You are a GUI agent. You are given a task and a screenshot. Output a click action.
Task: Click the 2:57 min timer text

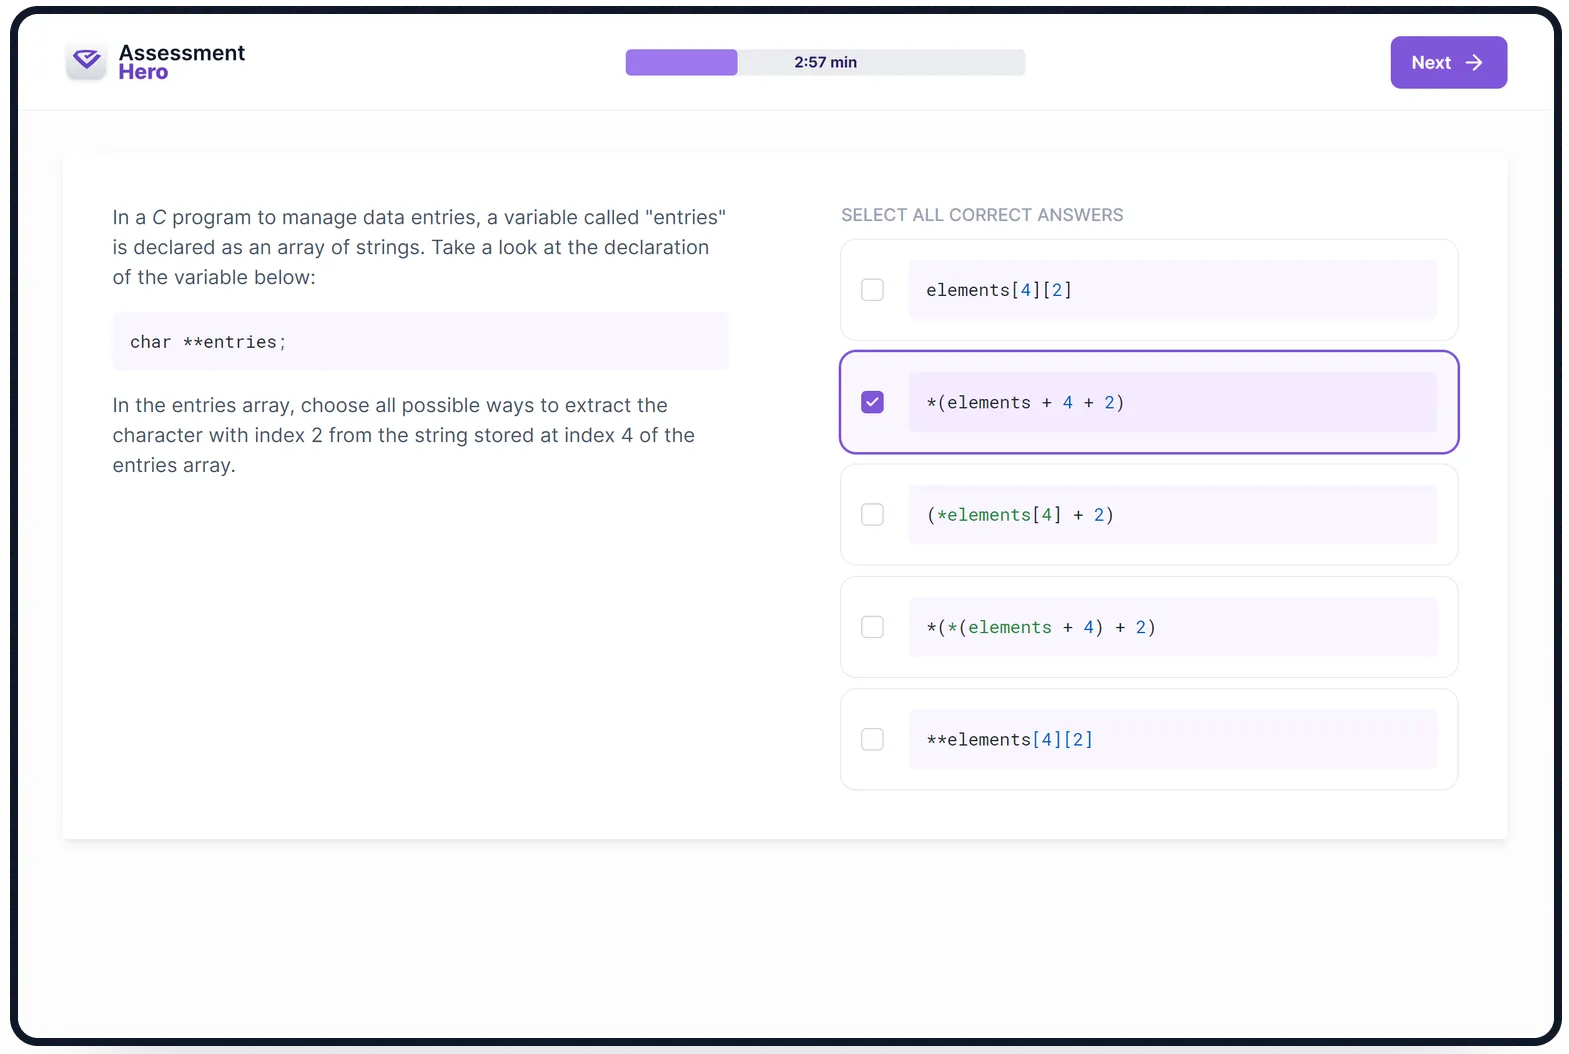coord(825,62)
